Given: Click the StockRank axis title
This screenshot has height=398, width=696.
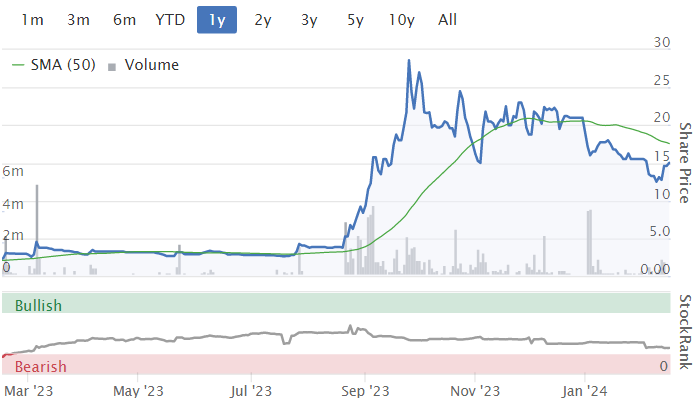Looking at the screenshot, I should coord(685,331).
